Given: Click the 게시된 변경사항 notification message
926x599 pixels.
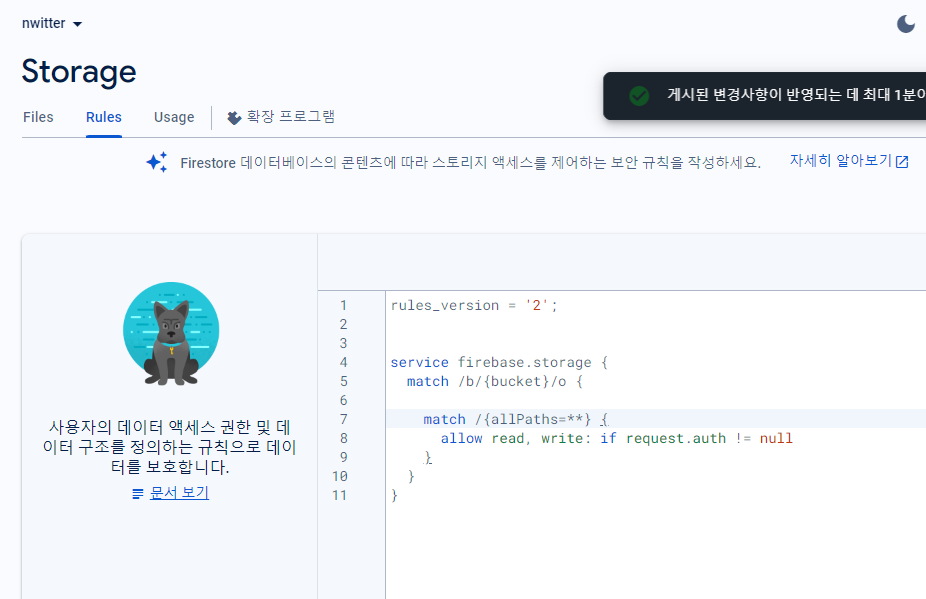Looking at the screenshot, I should pos(796,95).
